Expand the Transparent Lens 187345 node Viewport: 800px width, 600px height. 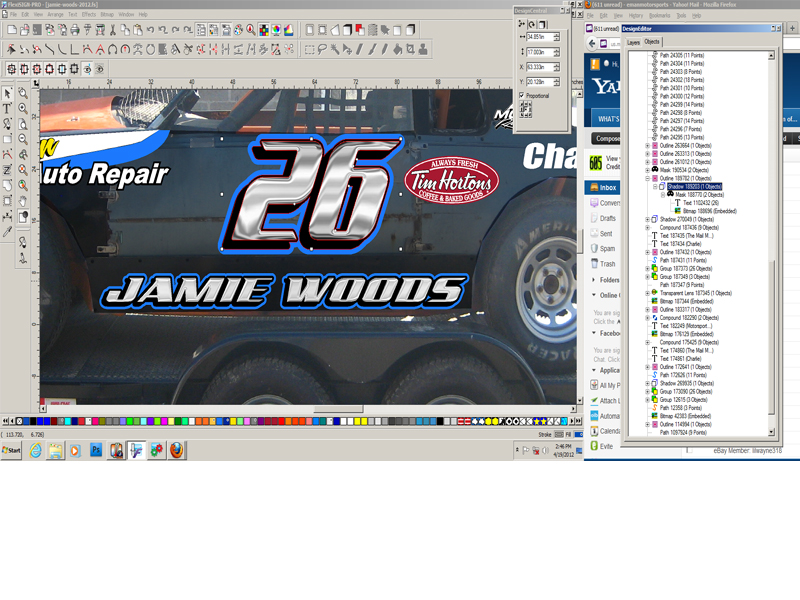coord(647,293)
